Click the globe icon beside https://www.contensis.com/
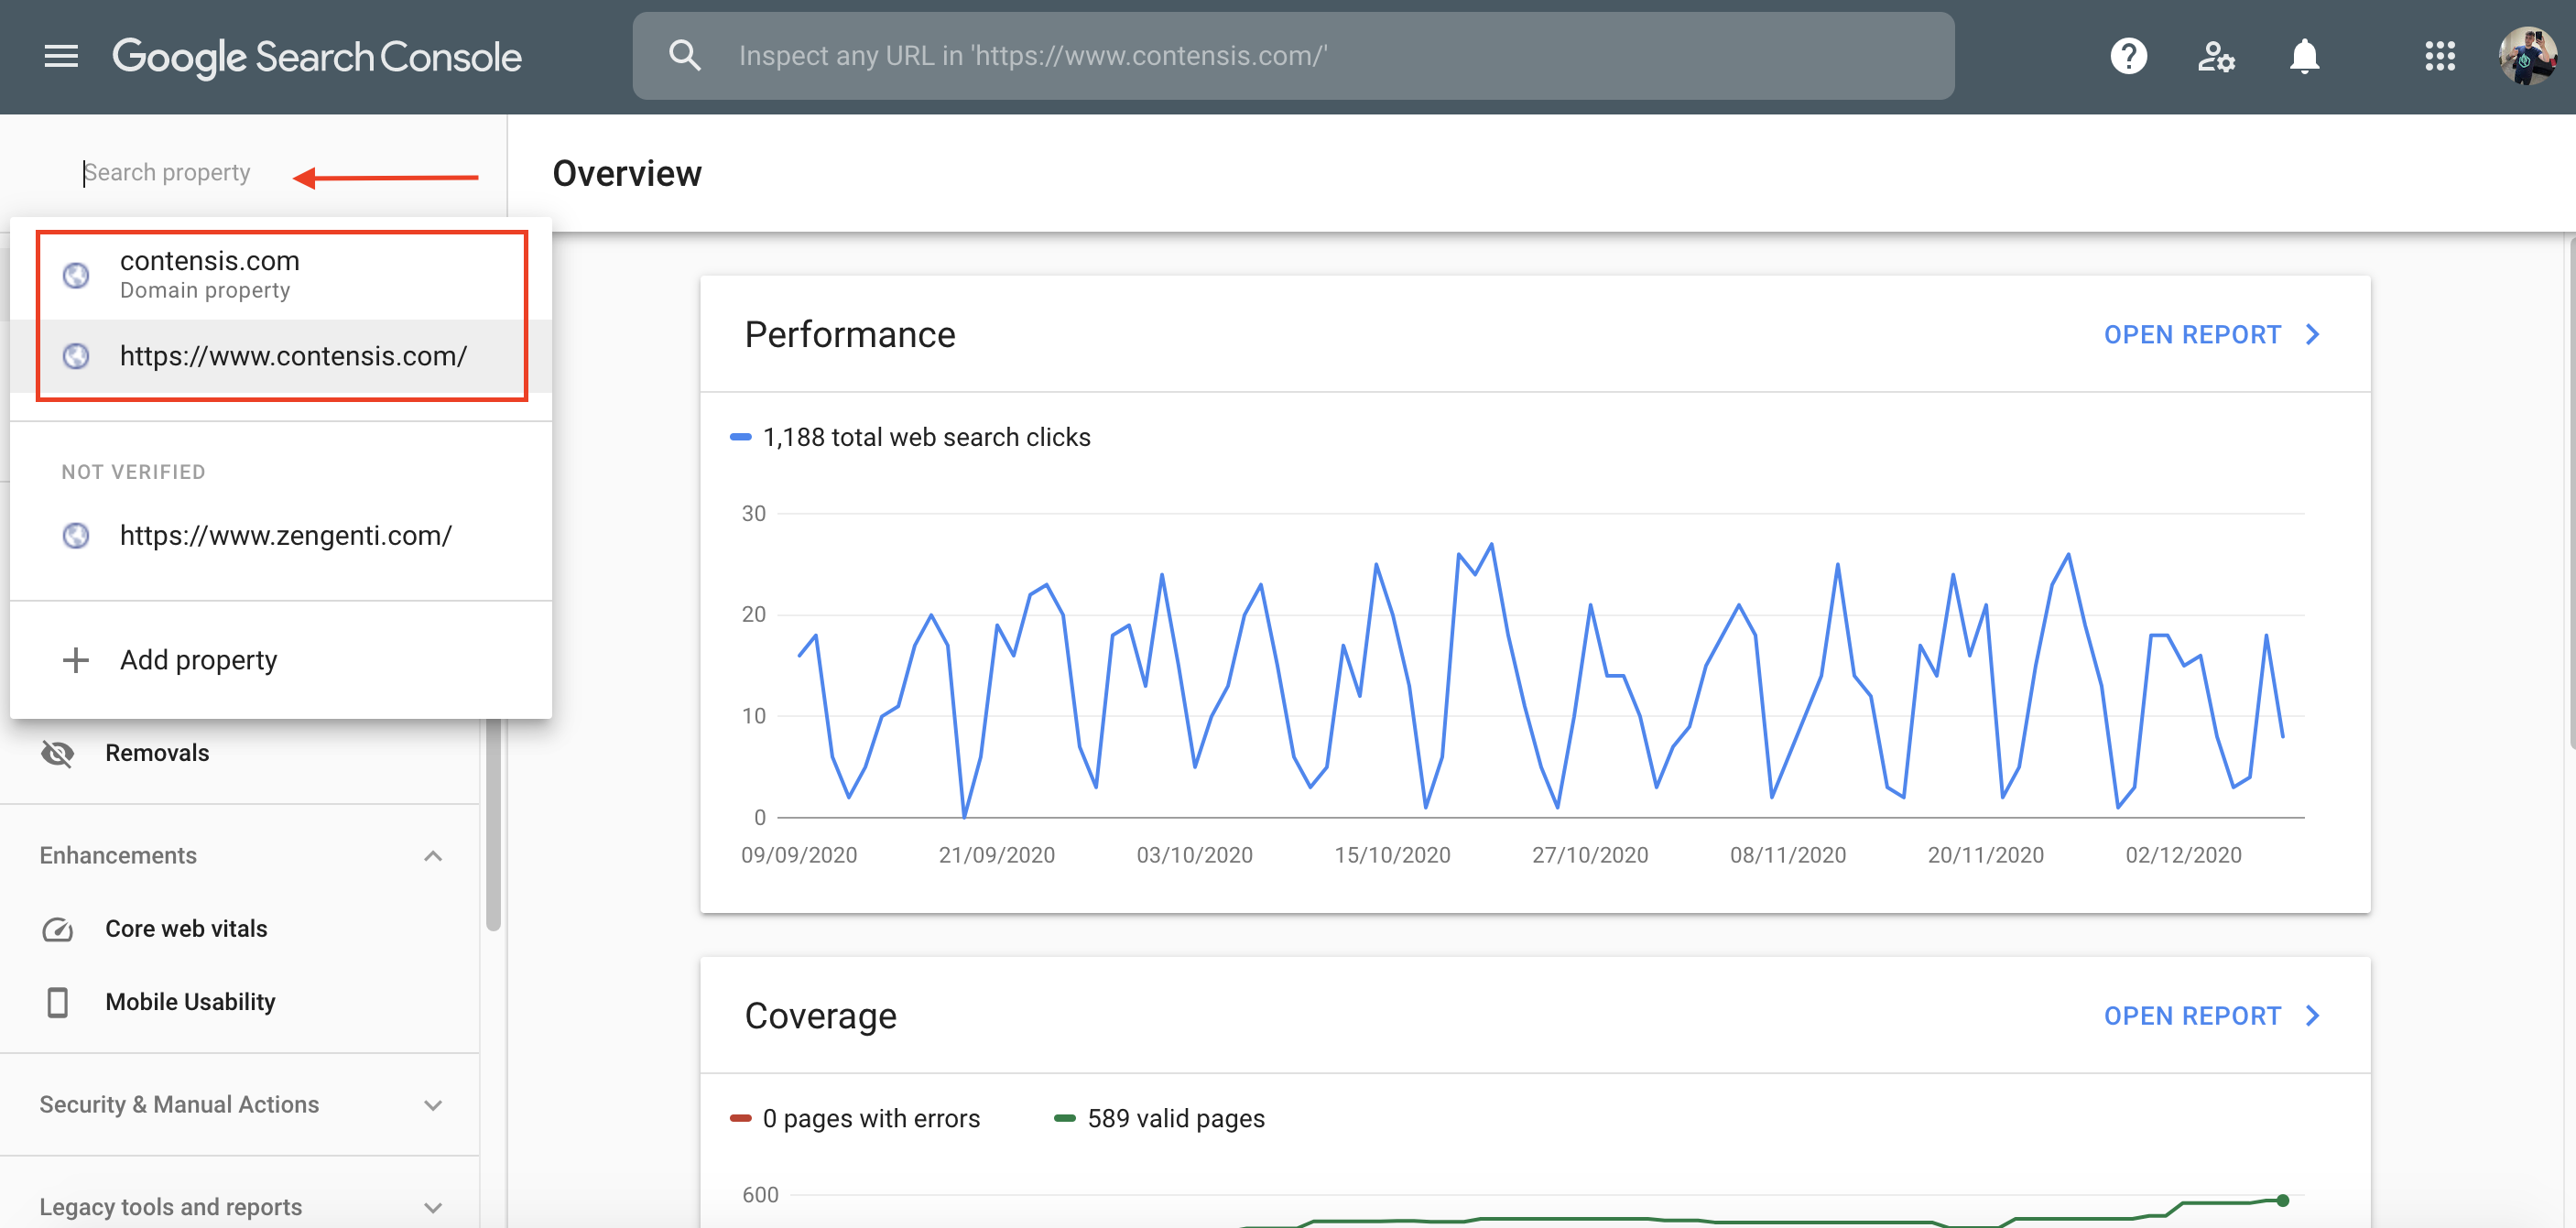 pyautogui.click(x=76, y=356)
